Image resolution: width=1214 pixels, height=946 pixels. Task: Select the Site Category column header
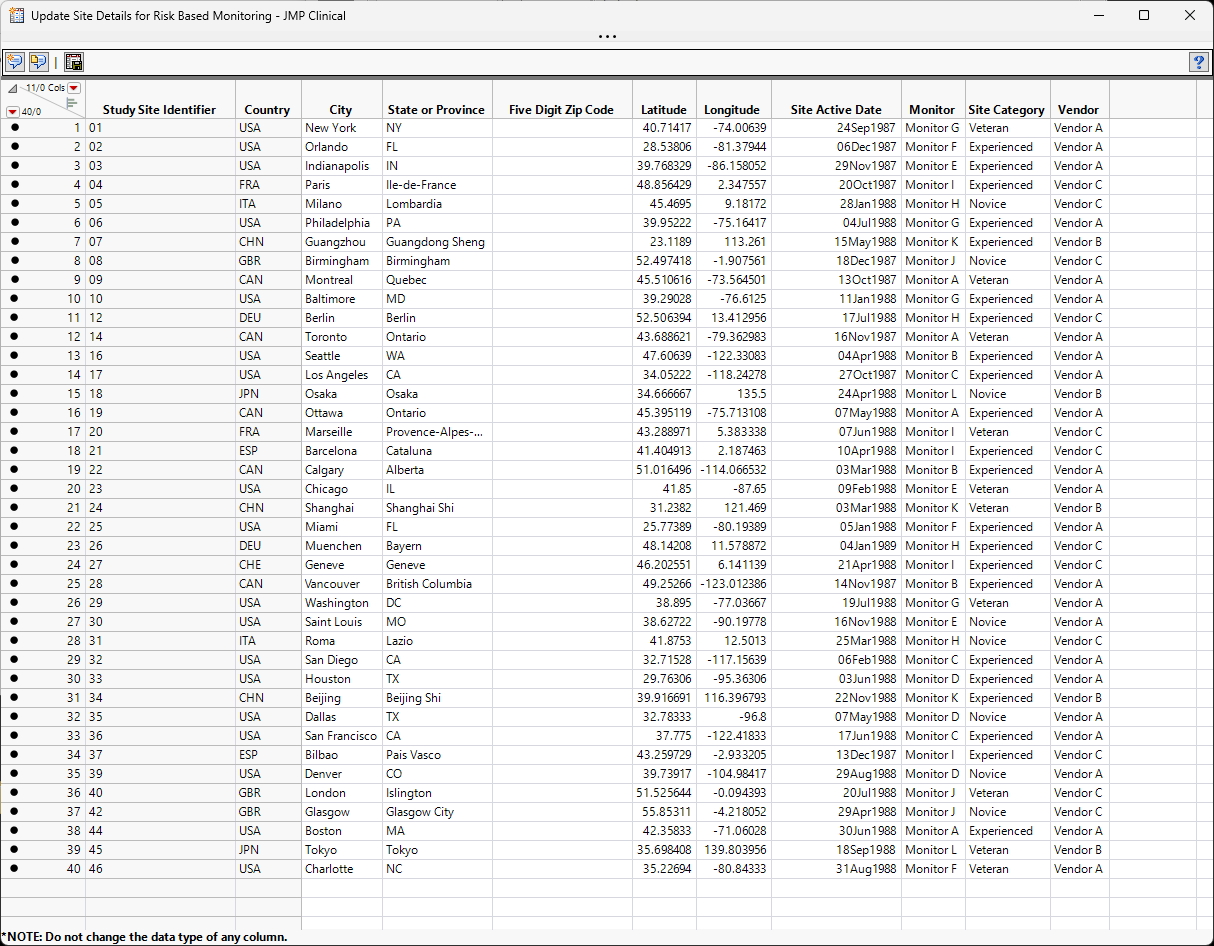click(x=1006, y=110)
